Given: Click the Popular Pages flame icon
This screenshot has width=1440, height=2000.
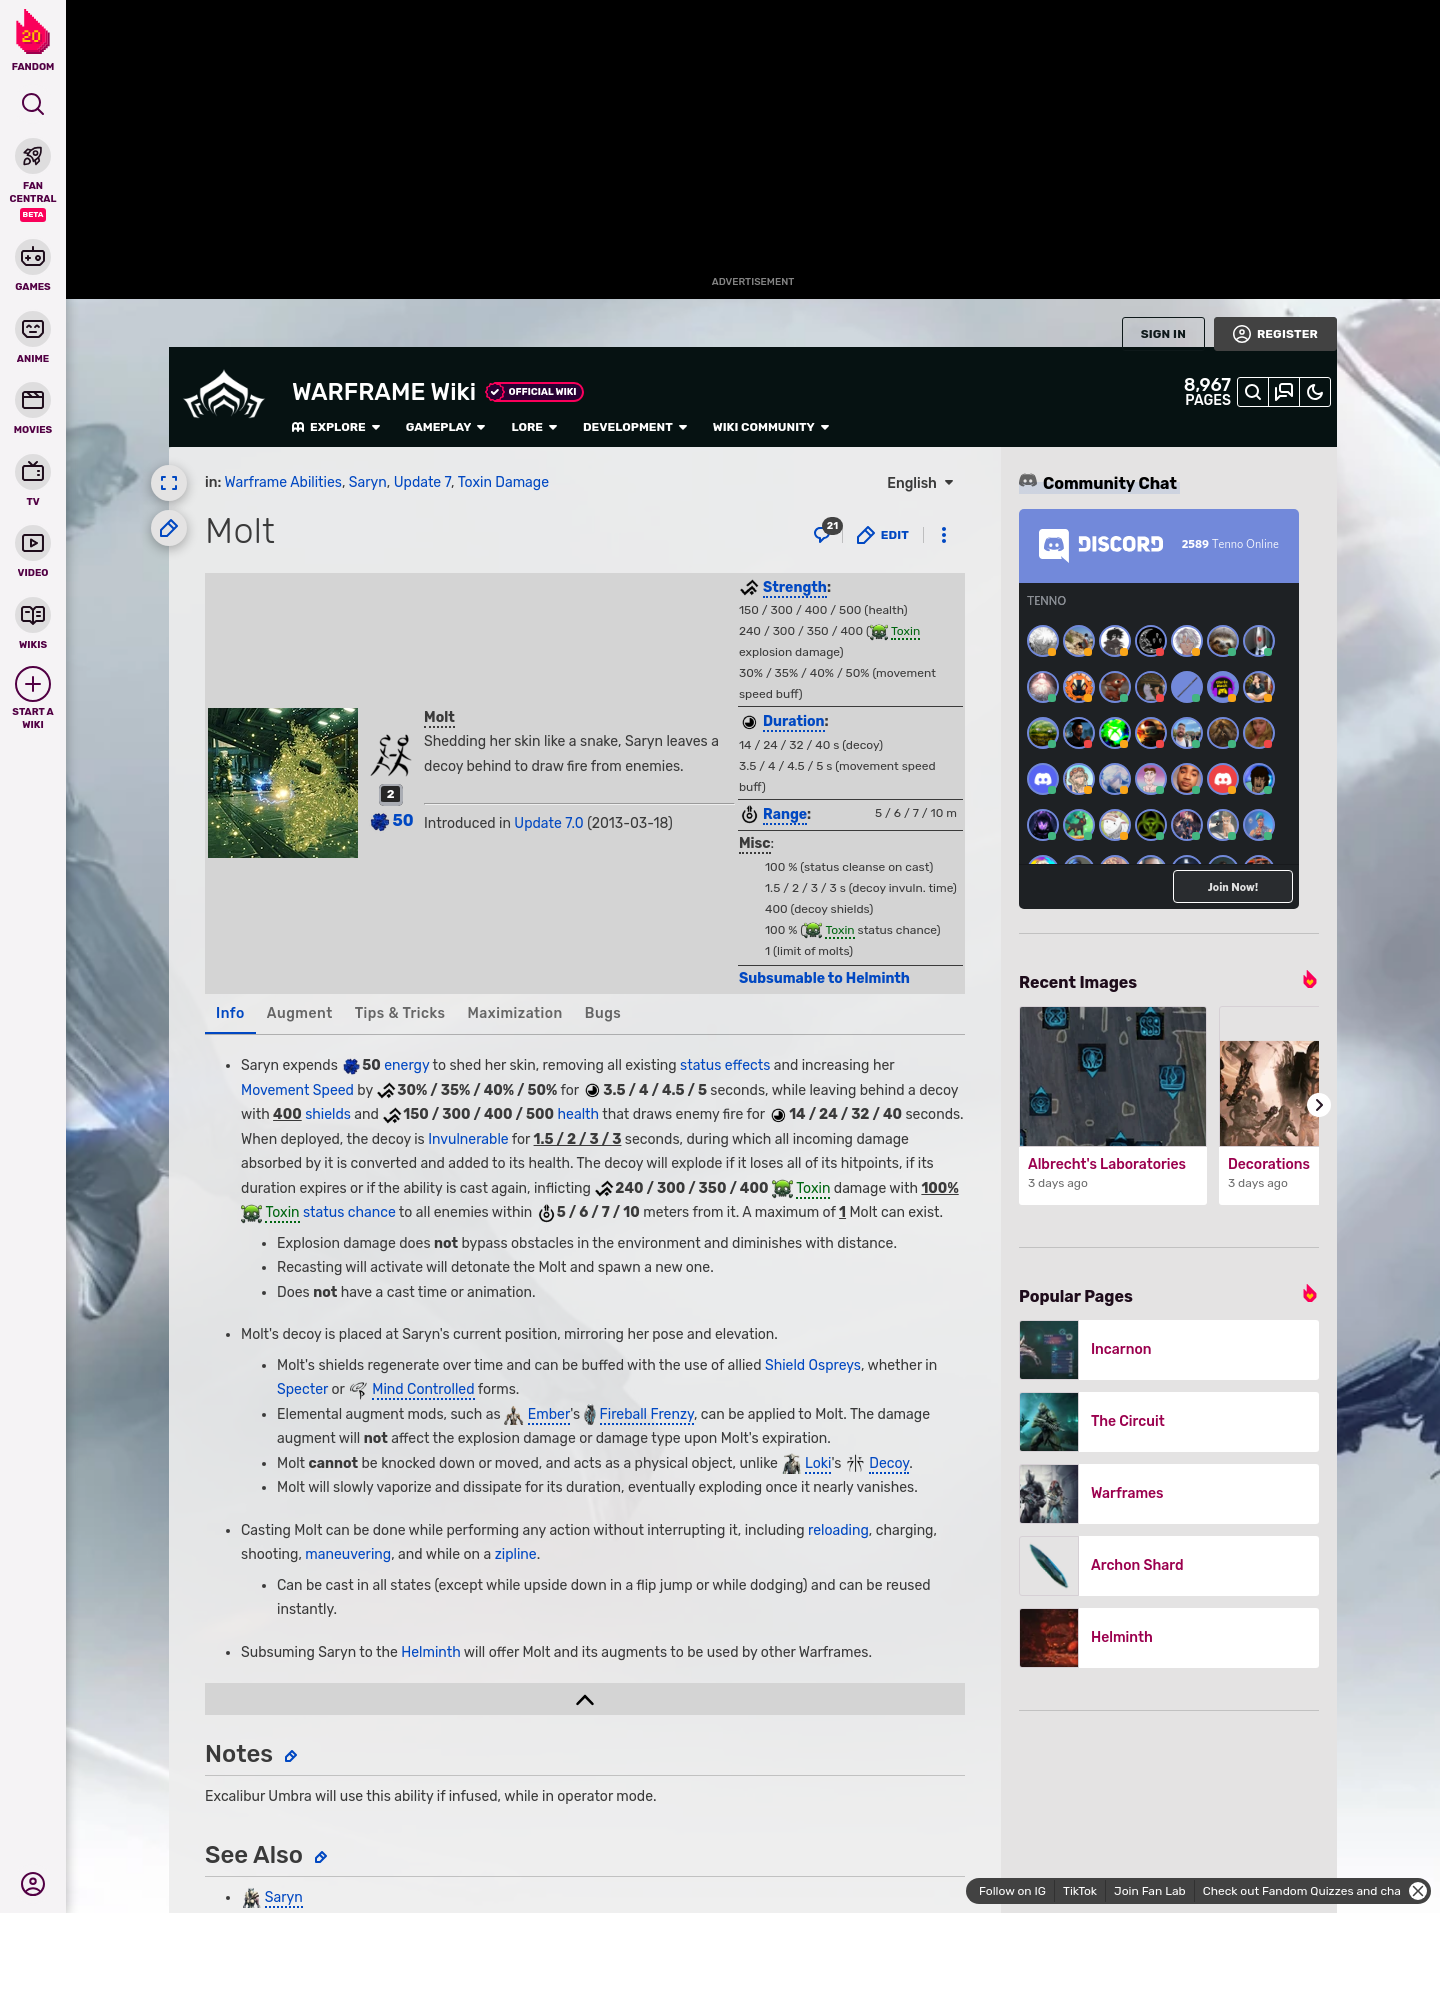Looking at the screenshot, I should click(1310, 1294).
